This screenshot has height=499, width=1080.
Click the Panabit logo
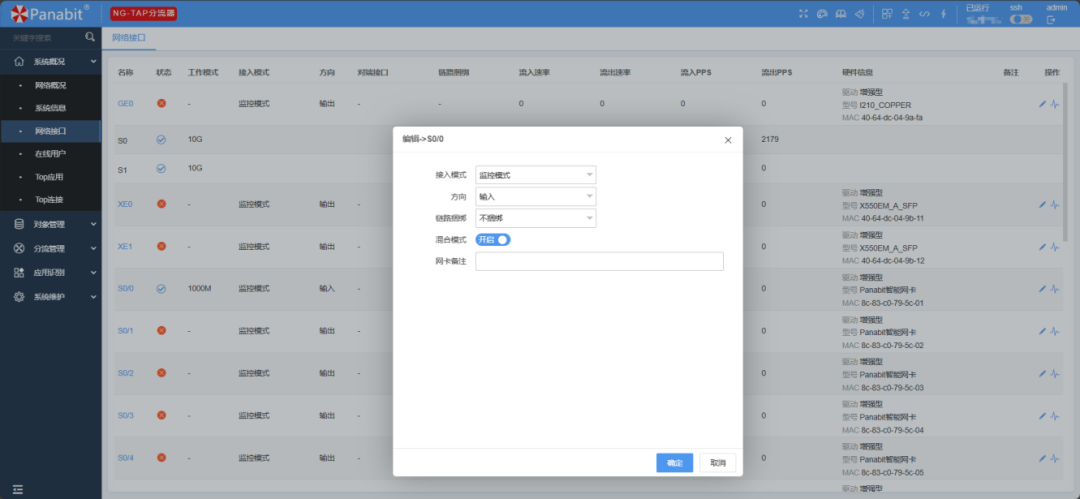(50, 13)
